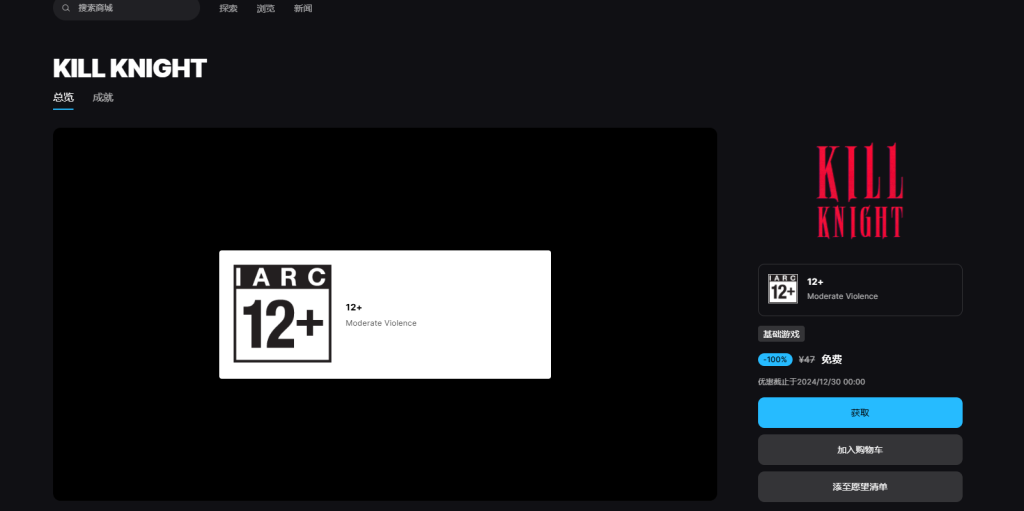1024x511 pixels.
Task: Click the search magnifier icon
Action: [66, 8]
